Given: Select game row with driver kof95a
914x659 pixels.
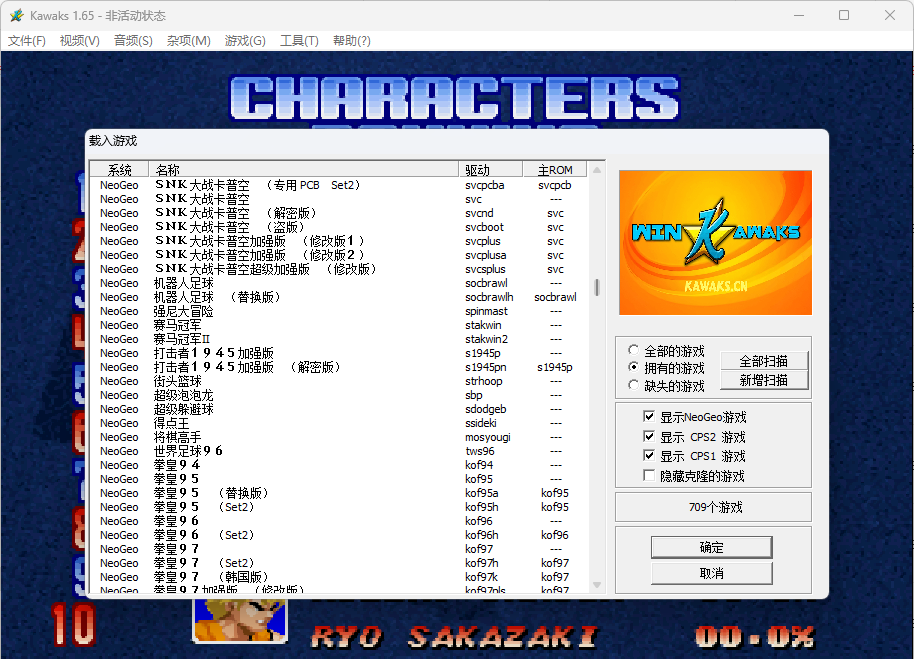Looking at the screenshot, I should coord(338,493).
